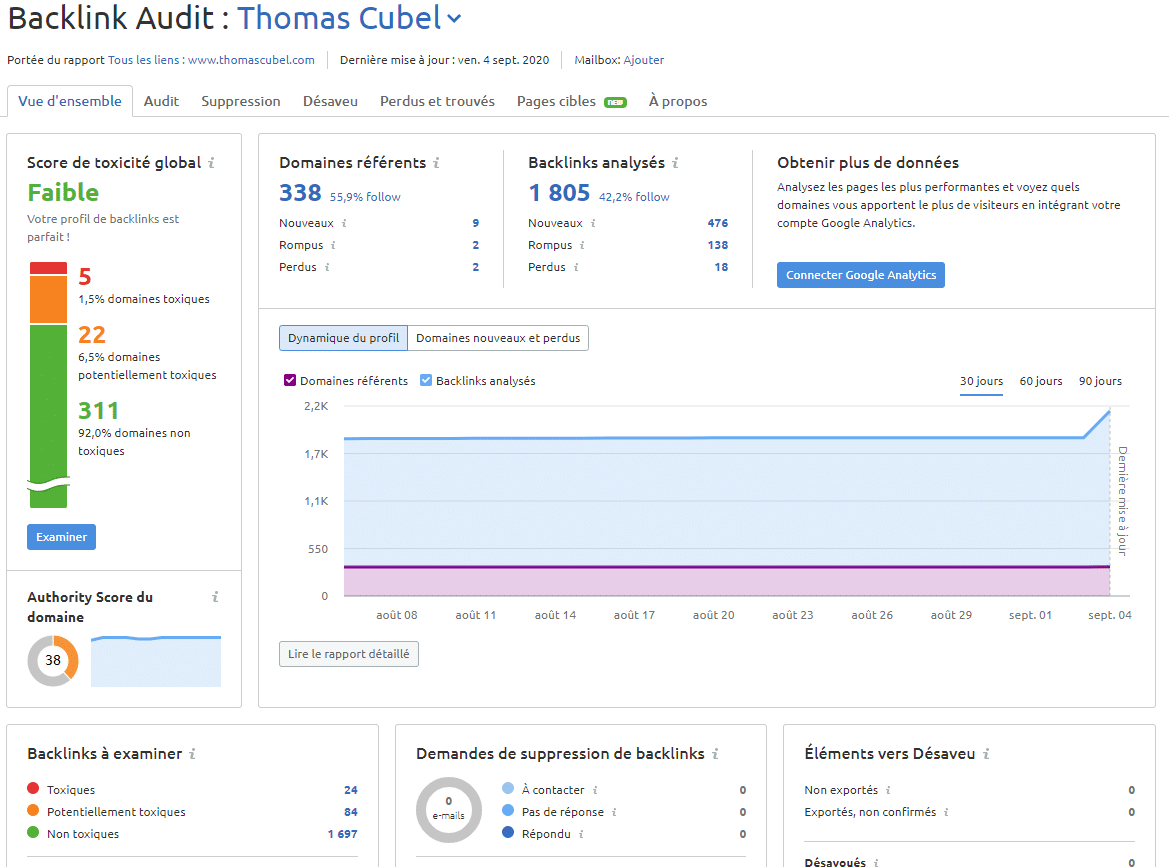Image resolution: width=1169 pixels, height=867 pixels.
Task: Open the 24 toxic backlinks count
Action: pos(350,790)
